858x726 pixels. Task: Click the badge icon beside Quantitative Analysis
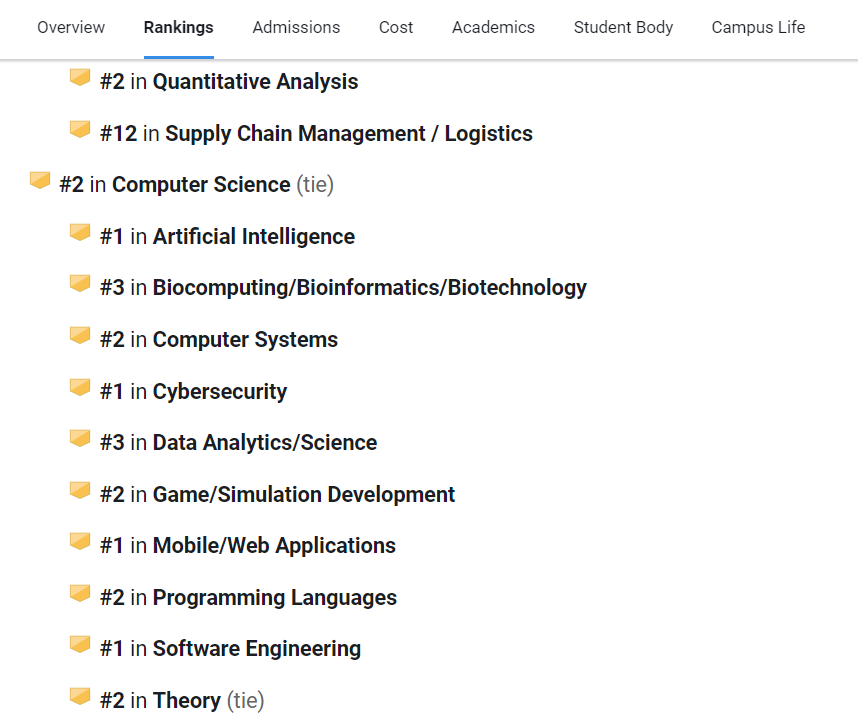(x=80, y=77)
